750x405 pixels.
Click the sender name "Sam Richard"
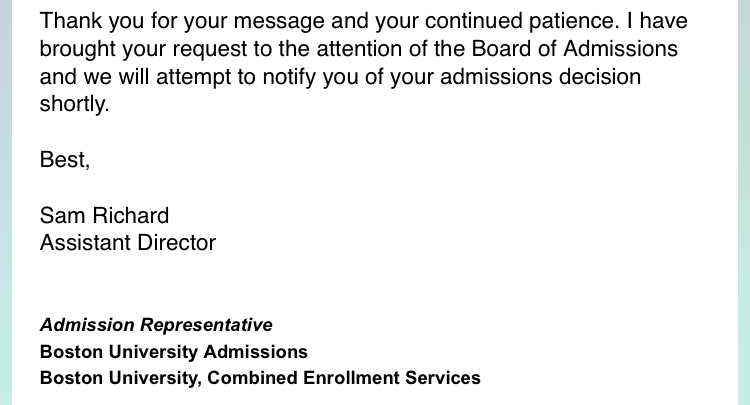104,215
